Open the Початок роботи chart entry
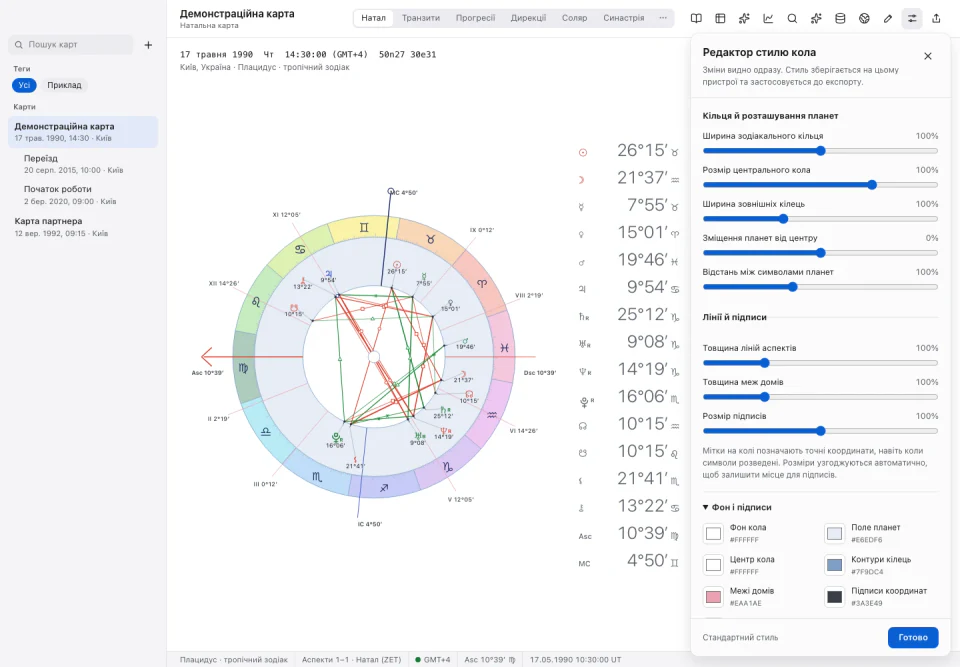Screen dimensions: 960x667 click(x=83, y=195)
